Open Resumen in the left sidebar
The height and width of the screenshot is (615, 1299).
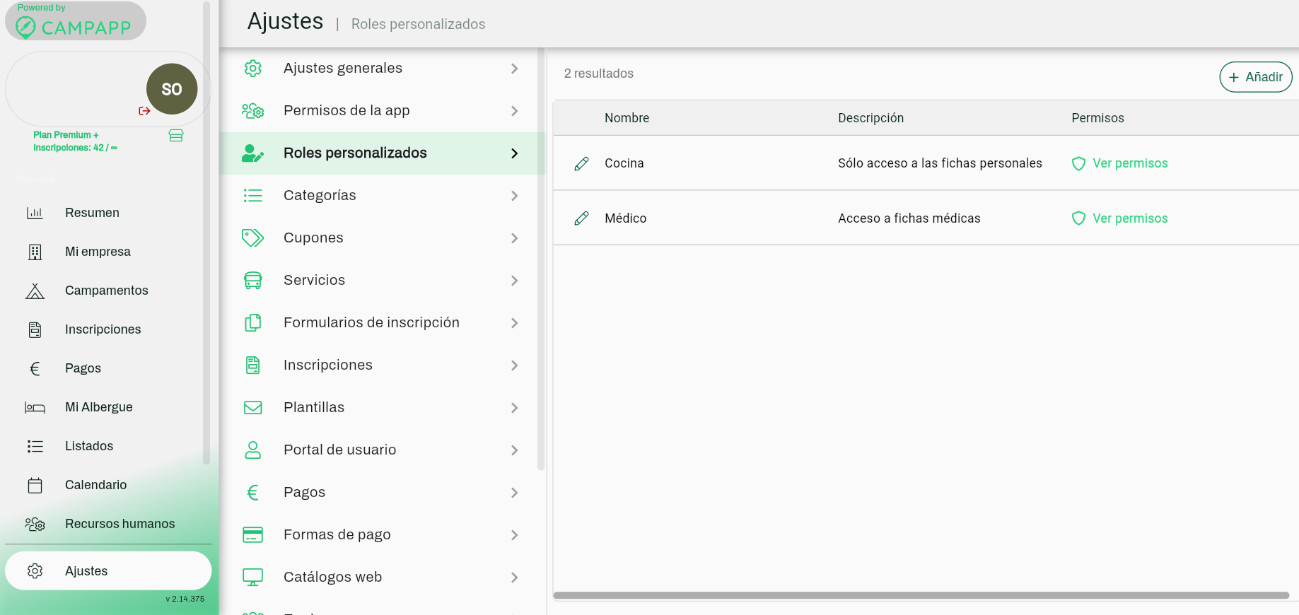point(92,213)
